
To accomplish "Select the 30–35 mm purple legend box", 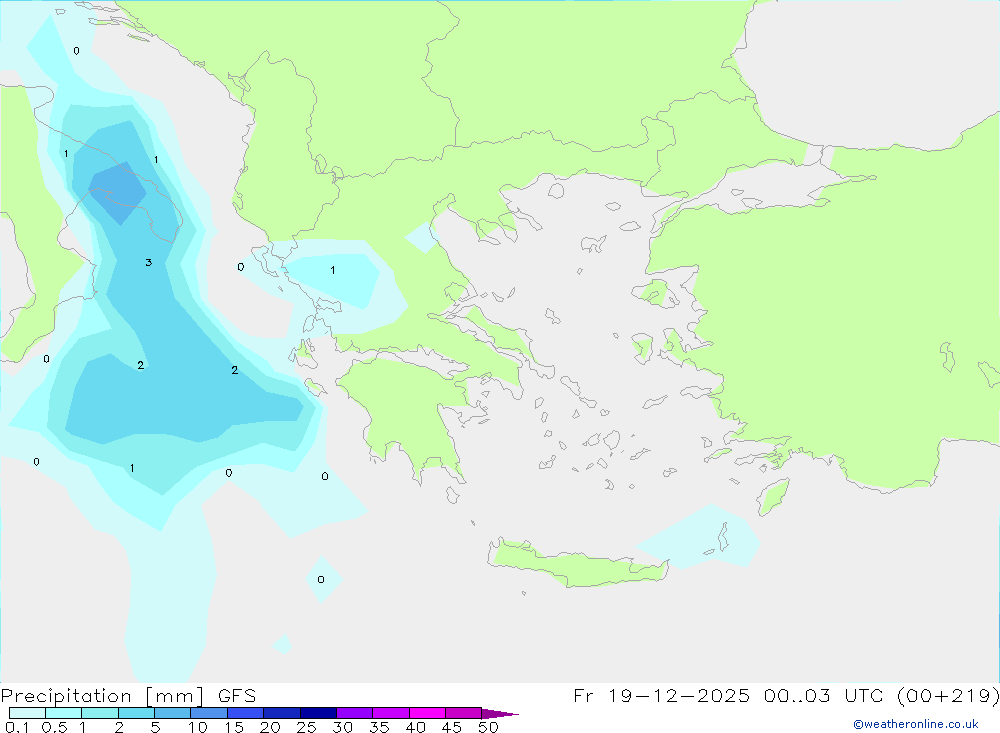I will coord(355,713).
